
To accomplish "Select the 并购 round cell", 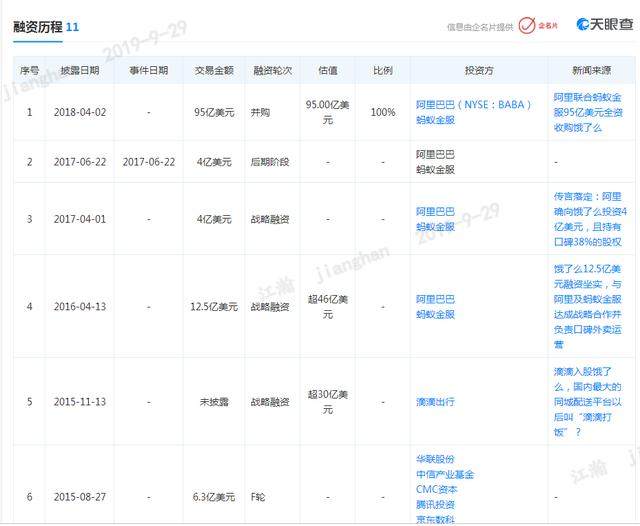I will (x=260, y=112).
